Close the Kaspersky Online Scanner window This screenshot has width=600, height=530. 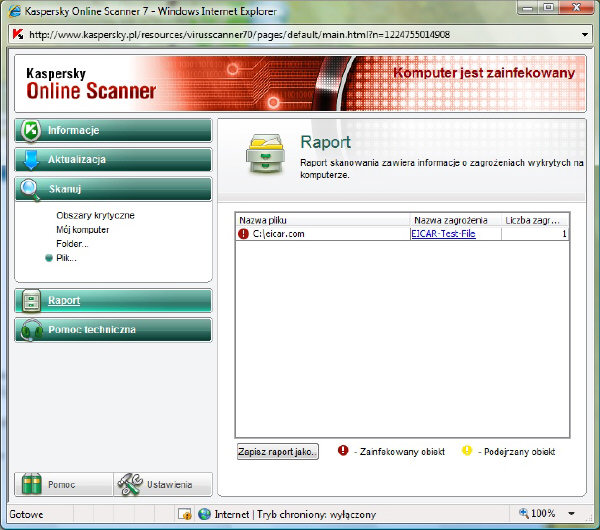576,8
